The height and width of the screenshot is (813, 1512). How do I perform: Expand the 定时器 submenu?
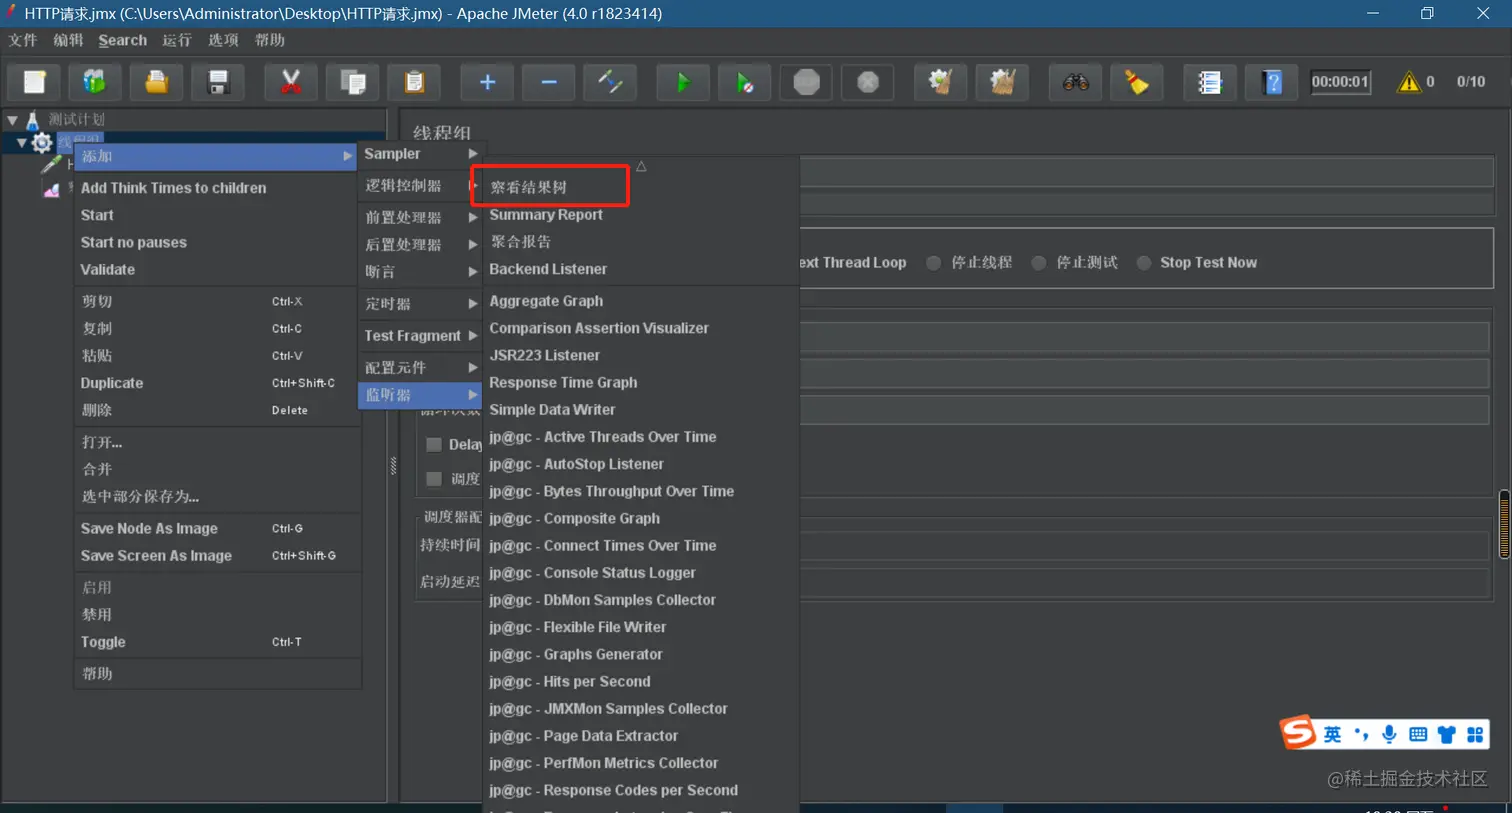coord(420,304)
